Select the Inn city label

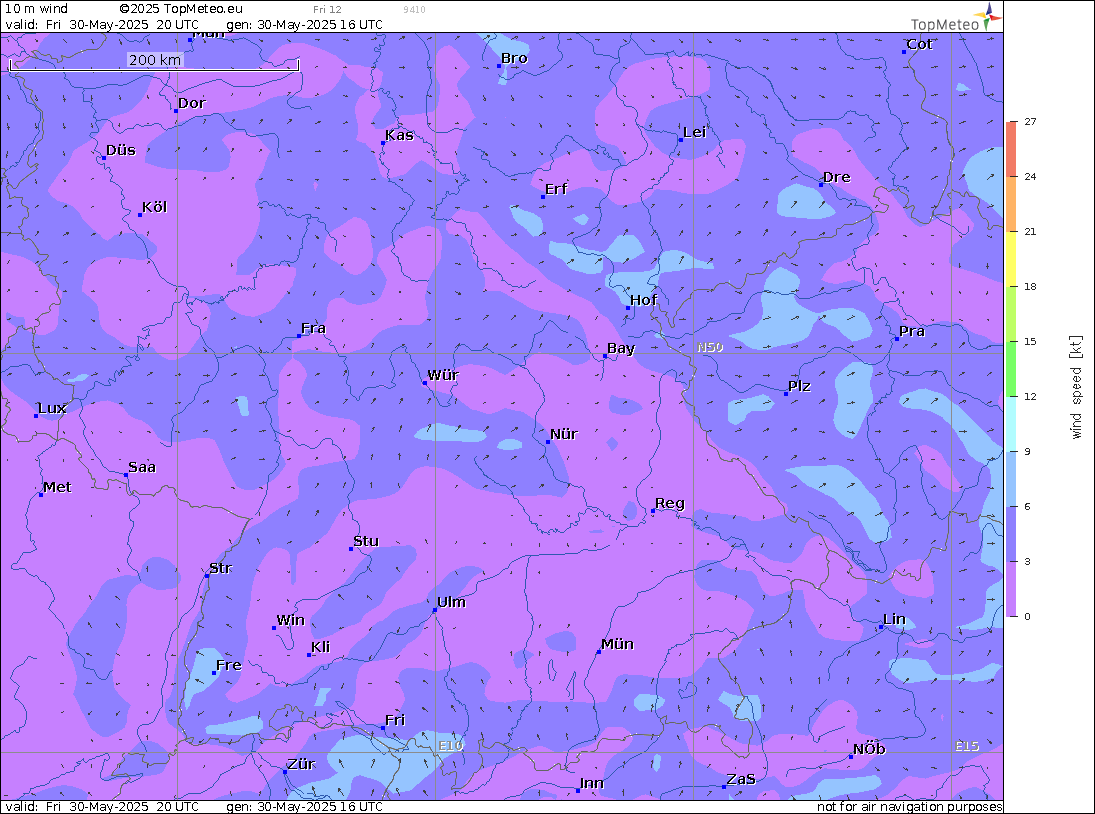591,783
